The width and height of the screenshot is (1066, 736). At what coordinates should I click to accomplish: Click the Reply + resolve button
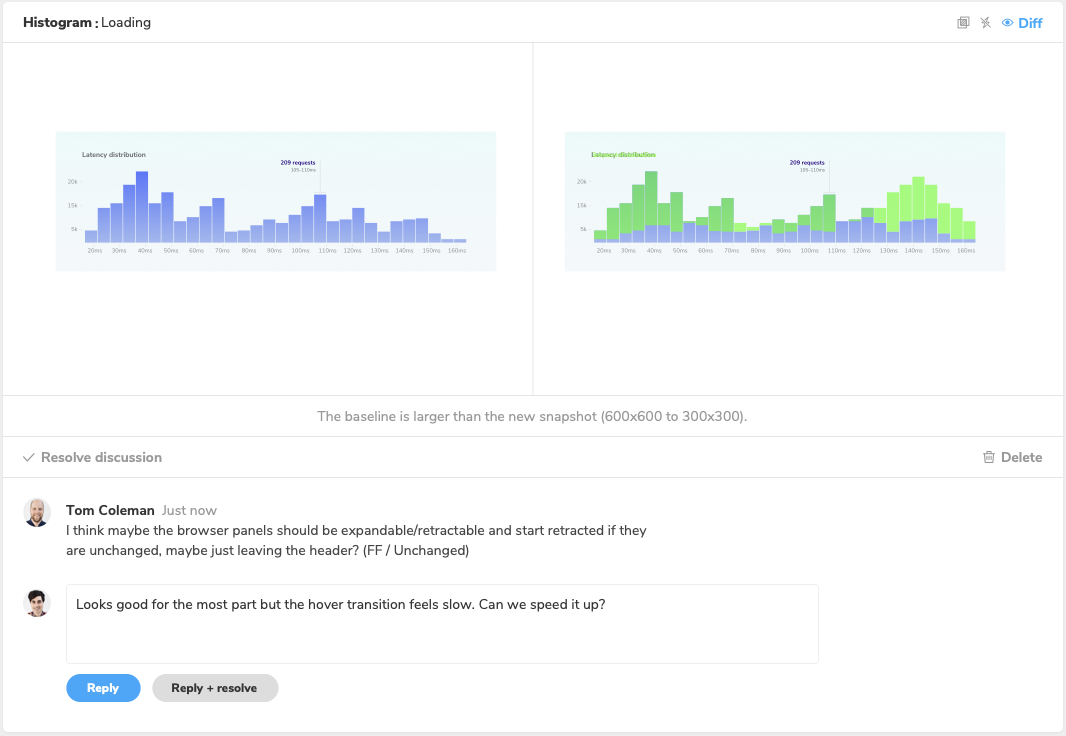215,688
